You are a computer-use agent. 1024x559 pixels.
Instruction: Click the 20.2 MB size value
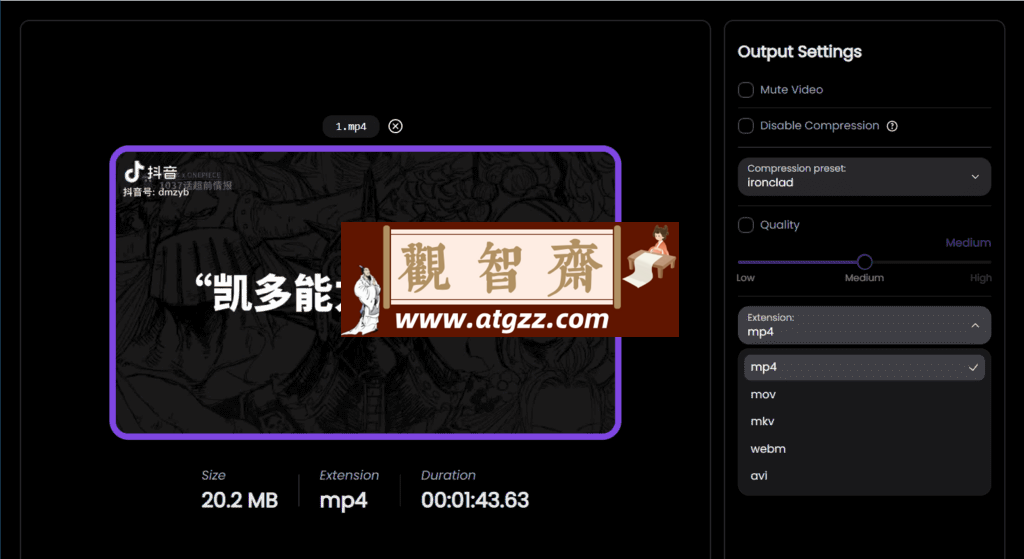[240, 500]
